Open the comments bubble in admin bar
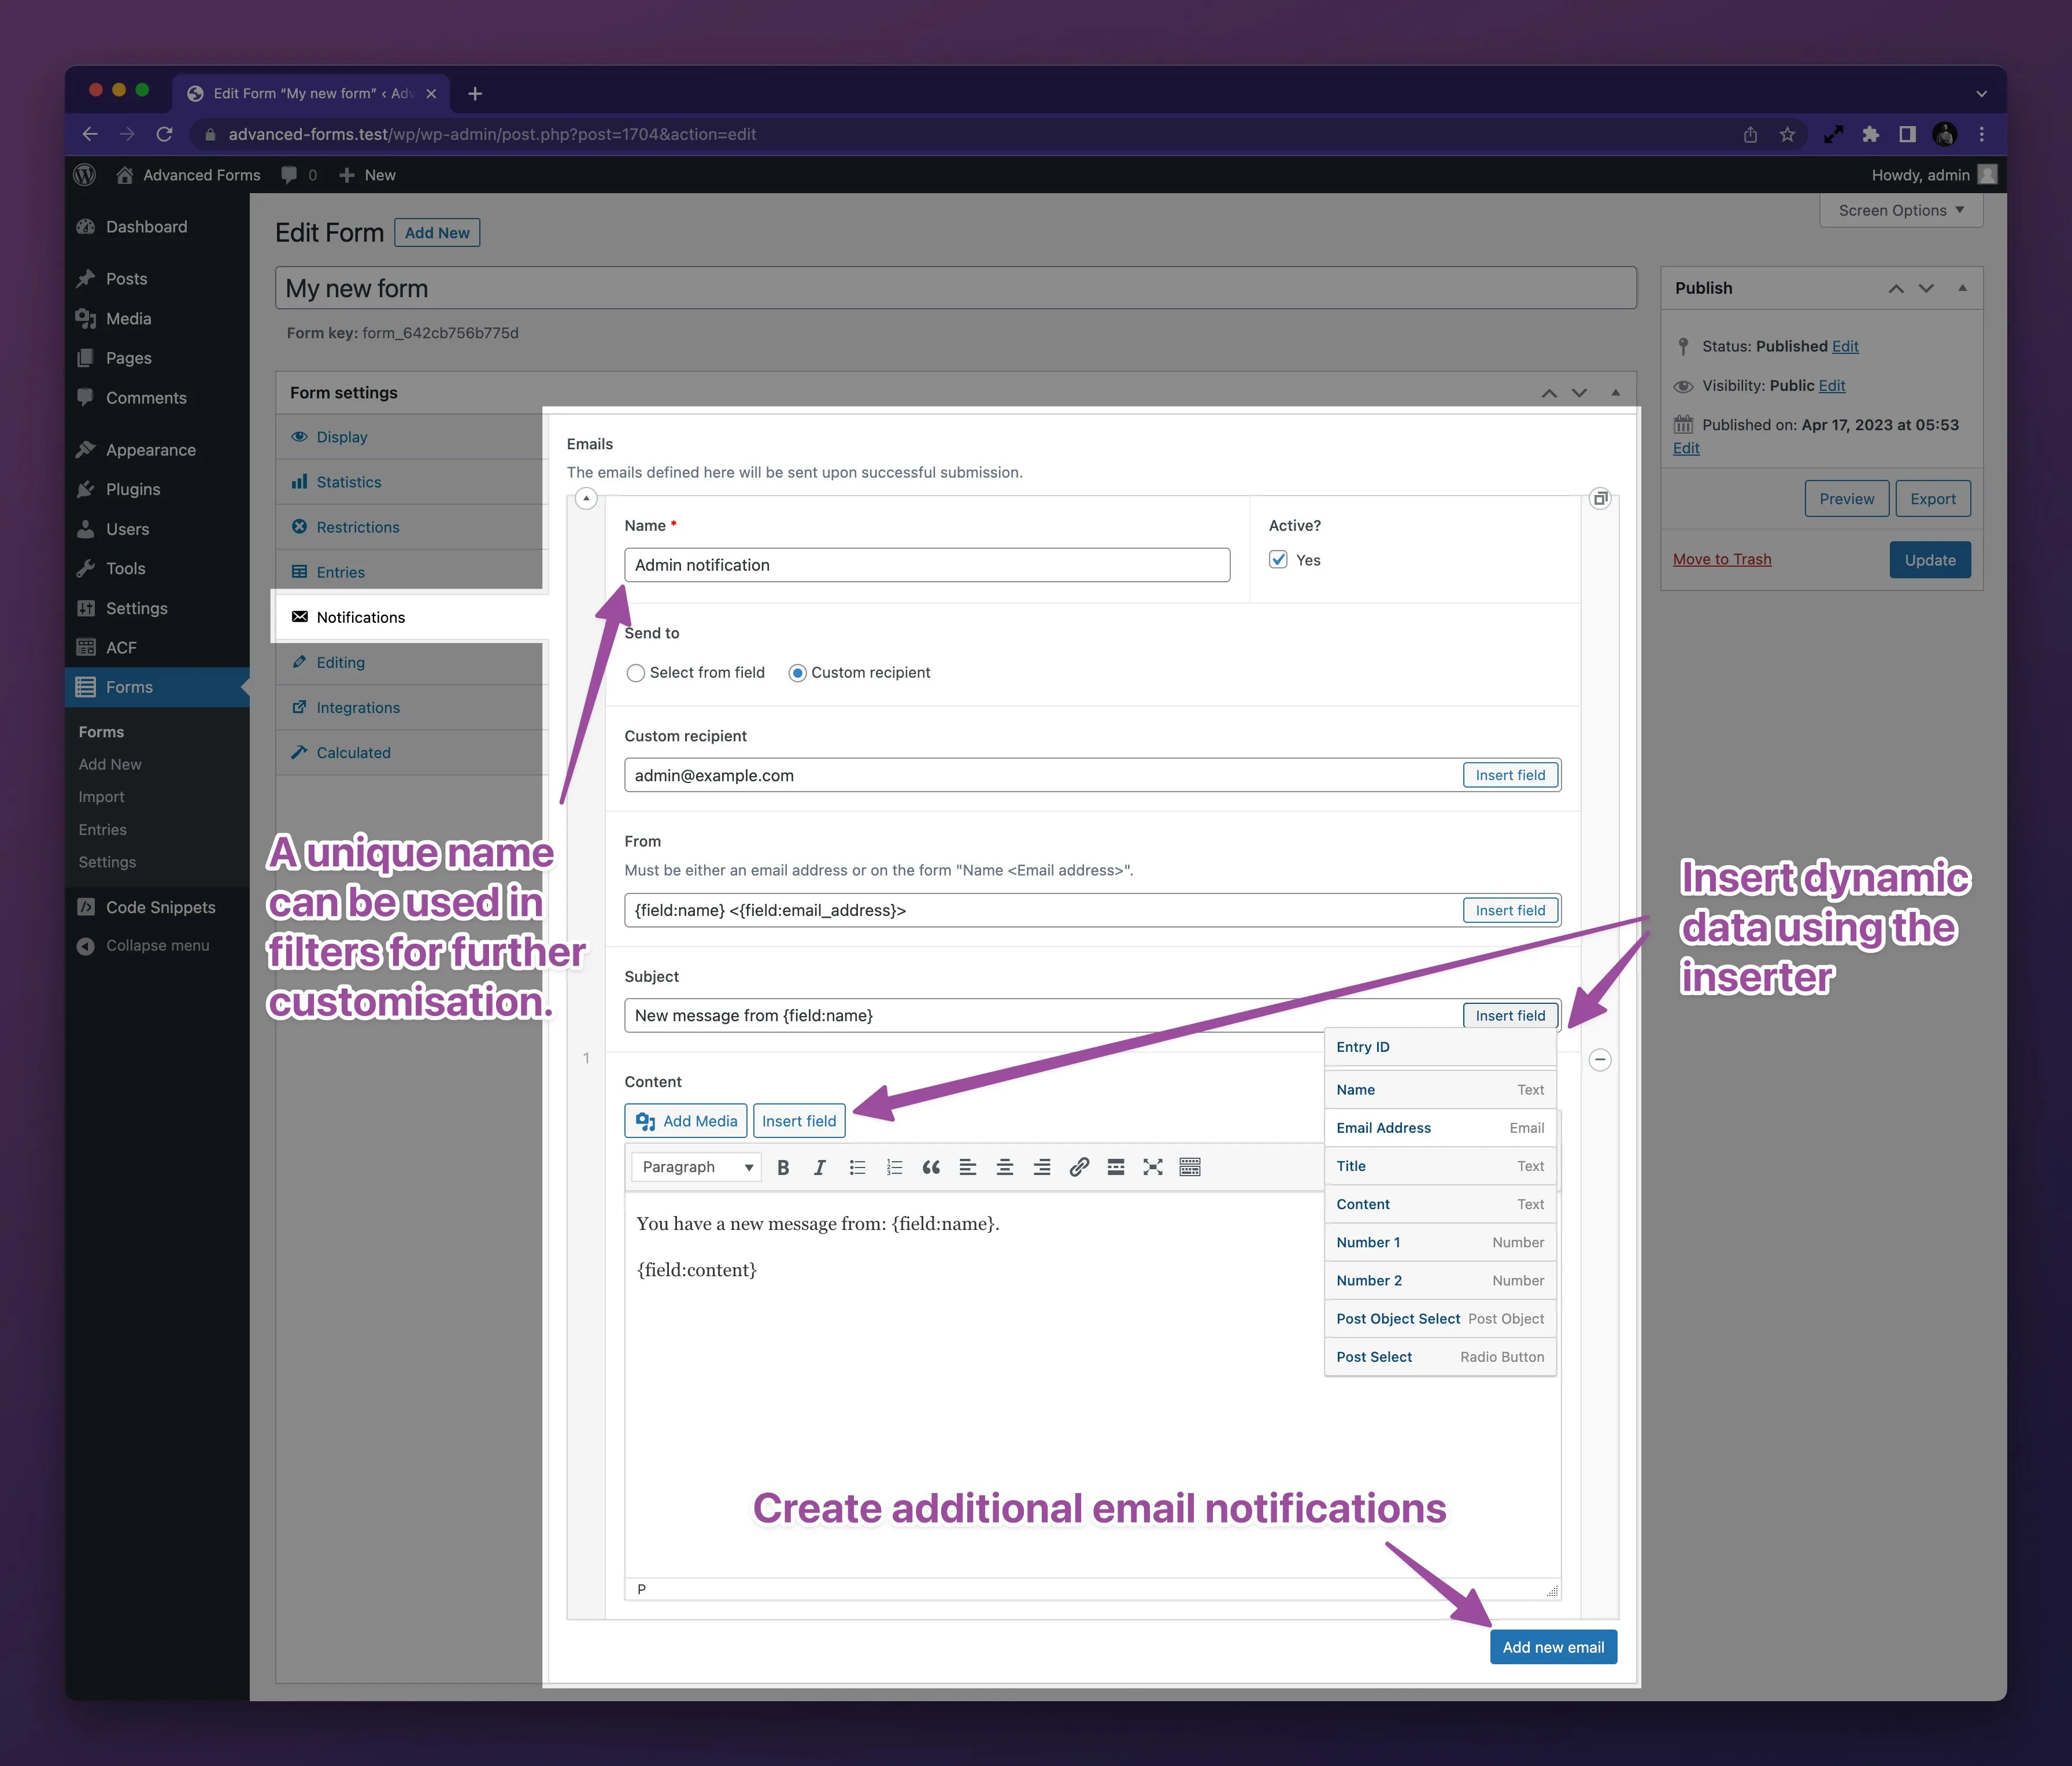The height and width of the screenshot is (1766, 2072). point(299,175)
